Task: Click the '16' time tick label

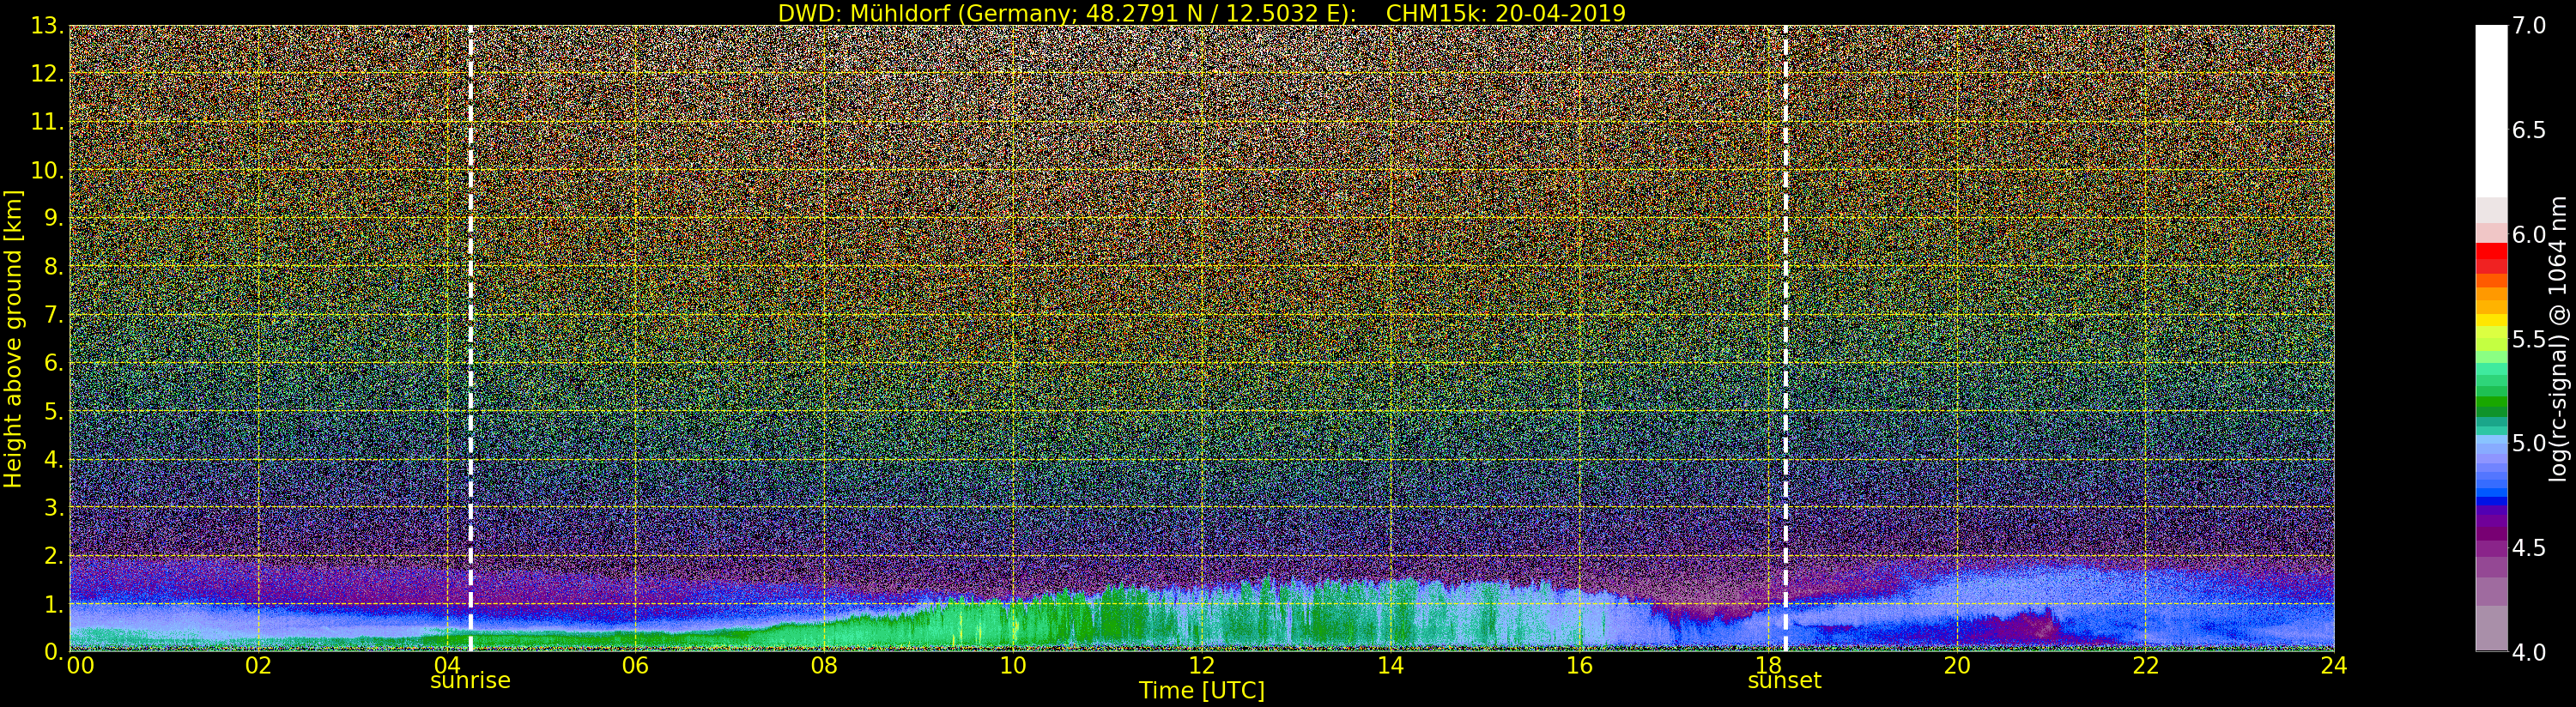Action: tap(1579, 665)
